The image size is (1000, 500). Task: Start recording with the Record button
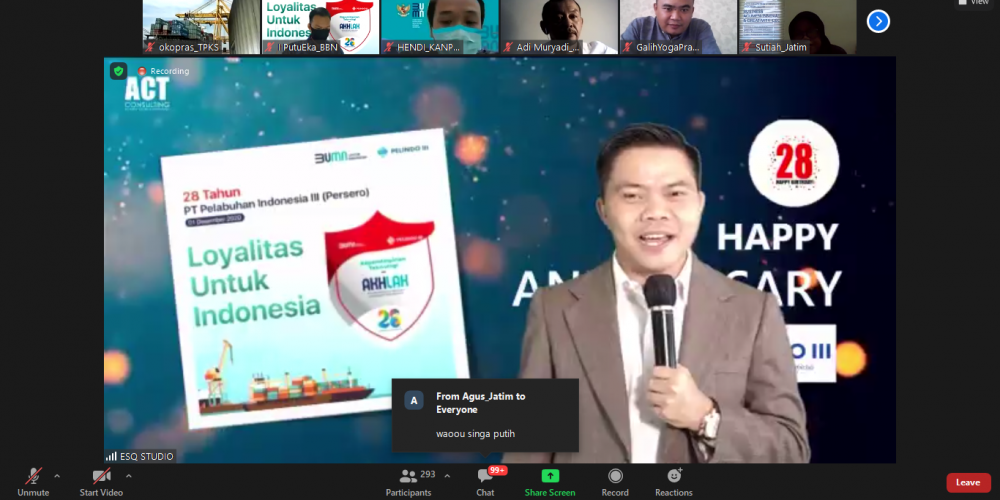[615, 478]
